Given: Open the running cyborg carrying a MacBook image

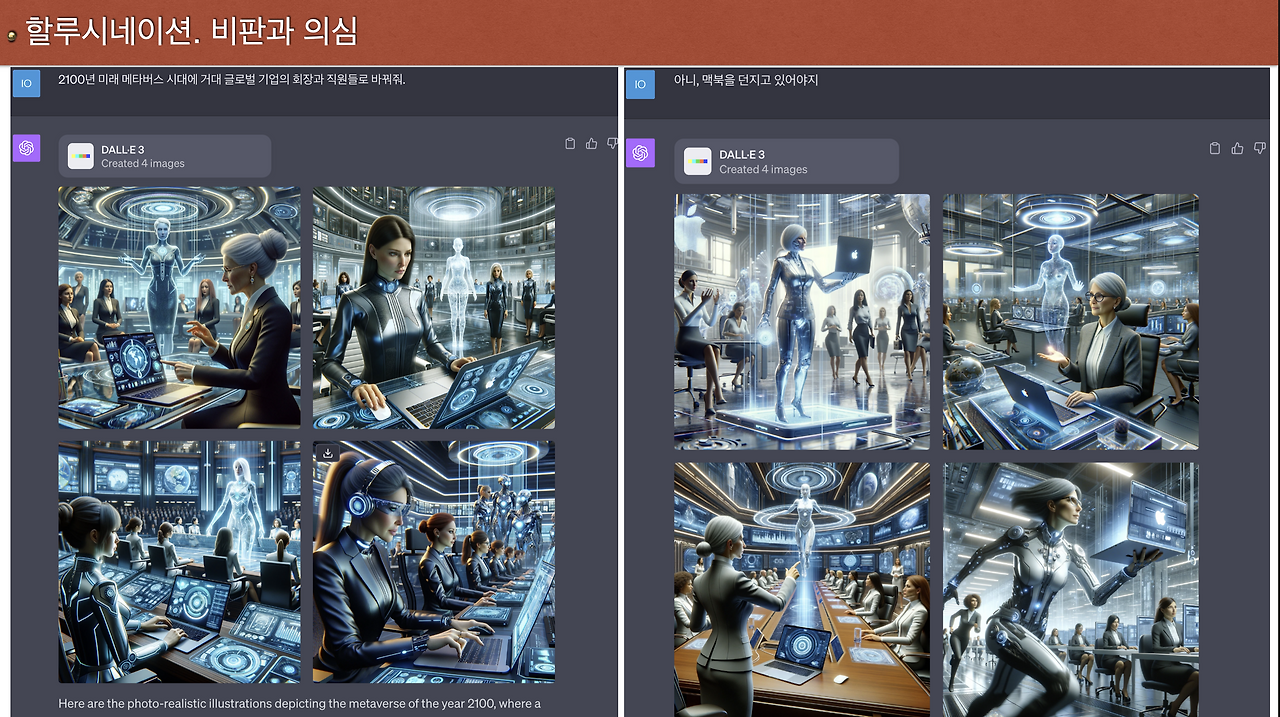Looking at the screenshot, I should (1069, 590).
